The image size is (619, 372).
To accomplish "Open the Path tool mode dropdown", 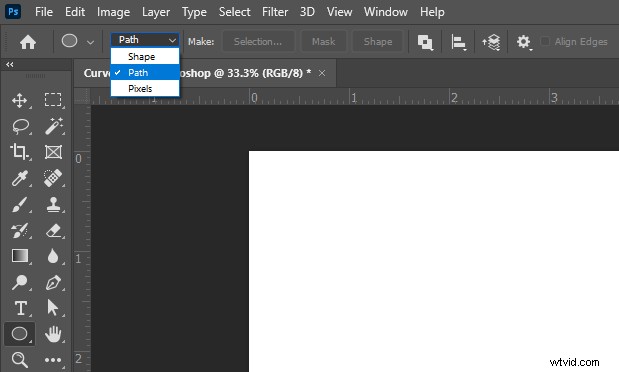I will tap(145, 40).
